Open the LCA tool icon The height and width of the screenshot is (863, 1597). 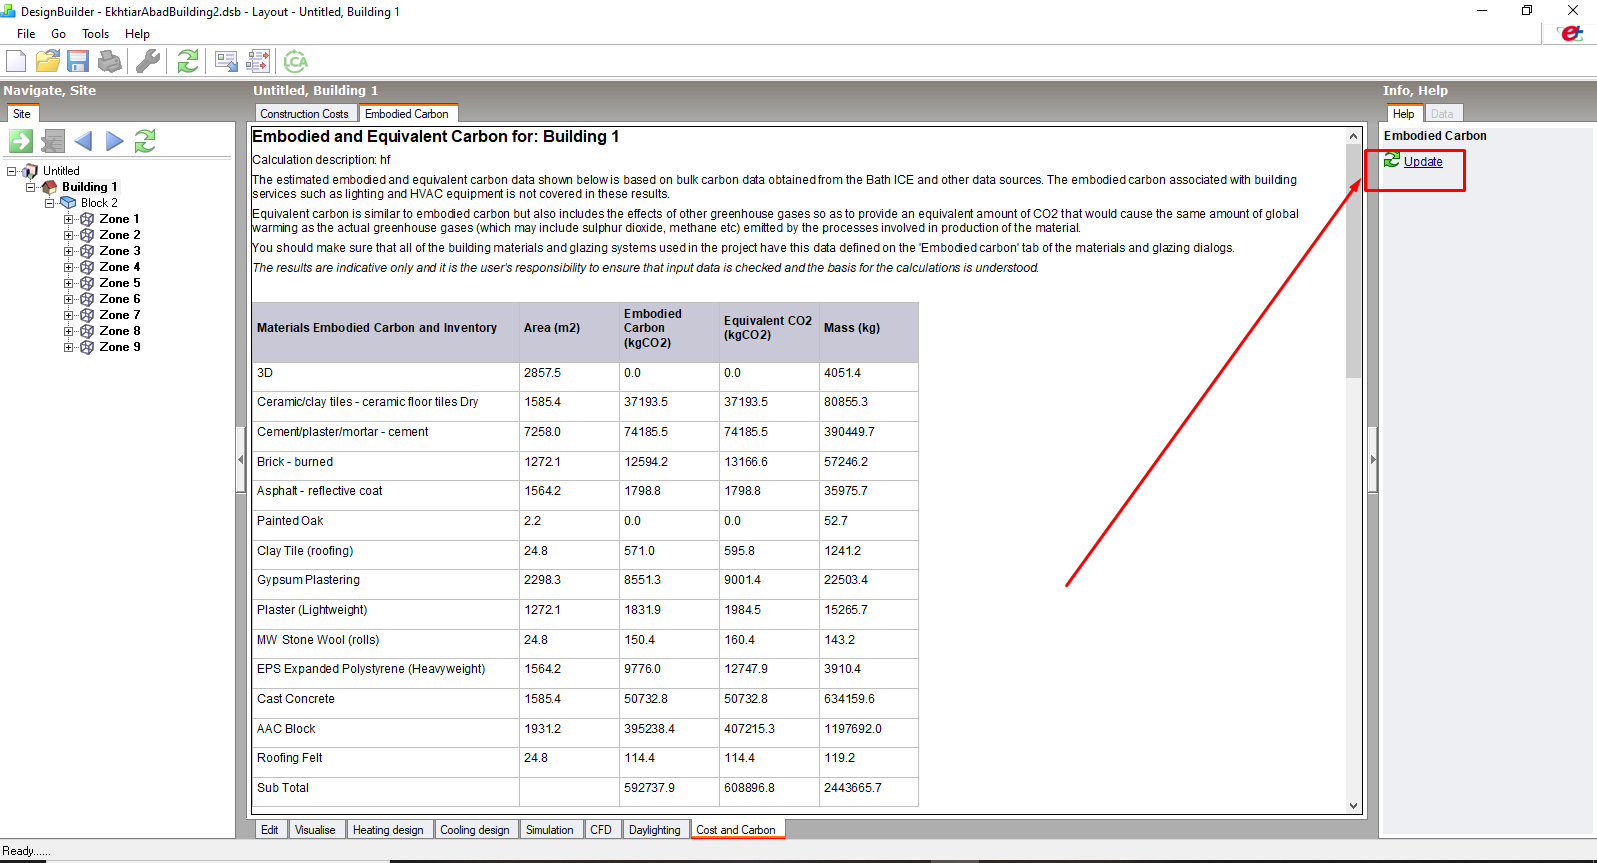coord(296,62)
